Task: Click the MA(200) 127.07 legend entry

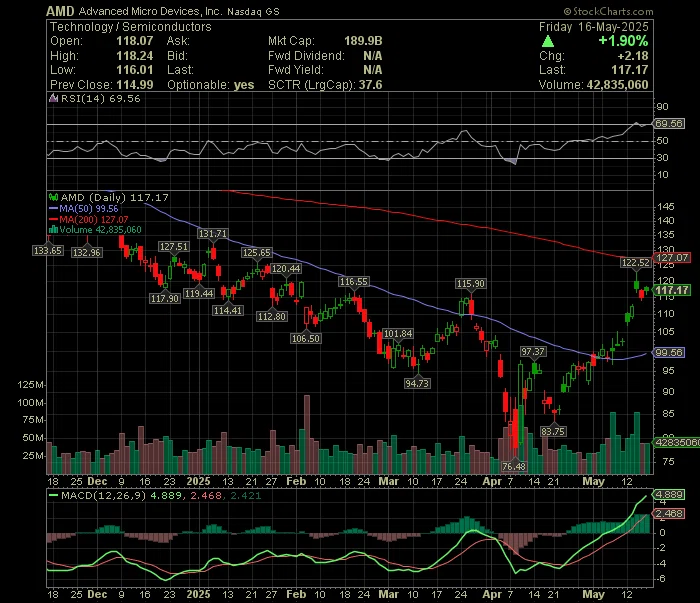Action: [x=94, y=219]
